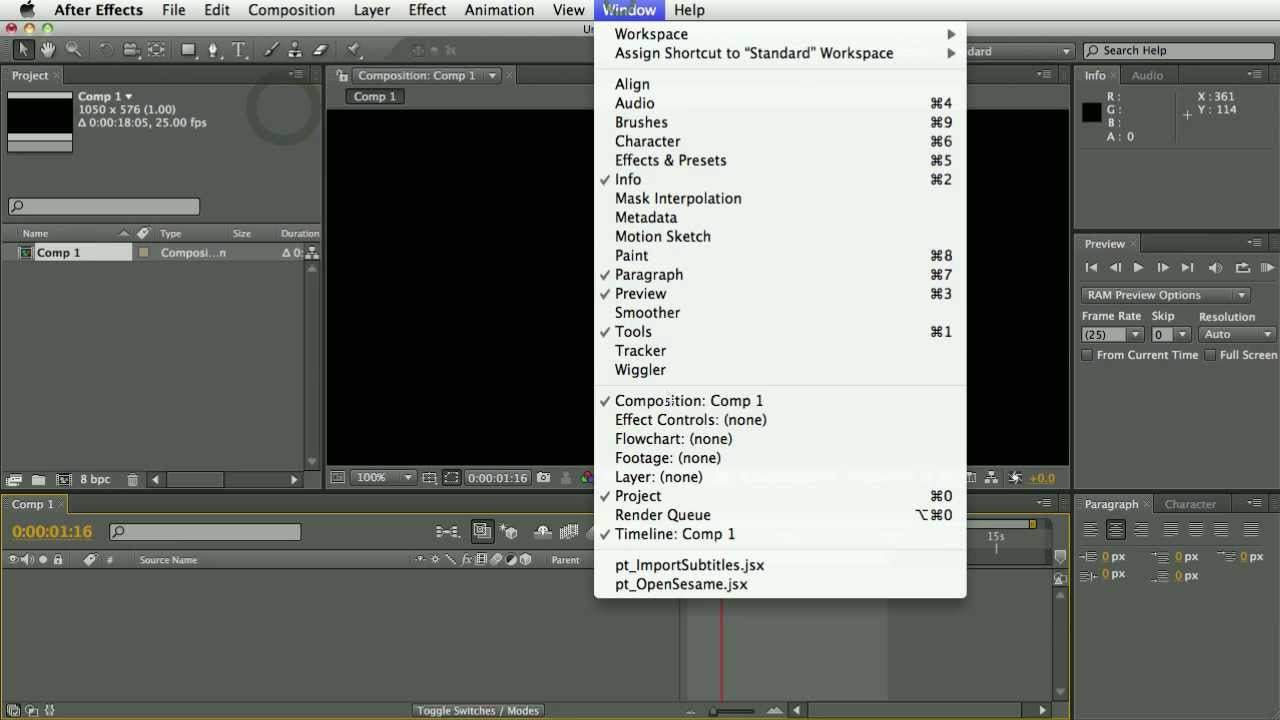Enable the From Current Time checkbox
The height and width of the screenshot is (720, 1280).
1087,354
